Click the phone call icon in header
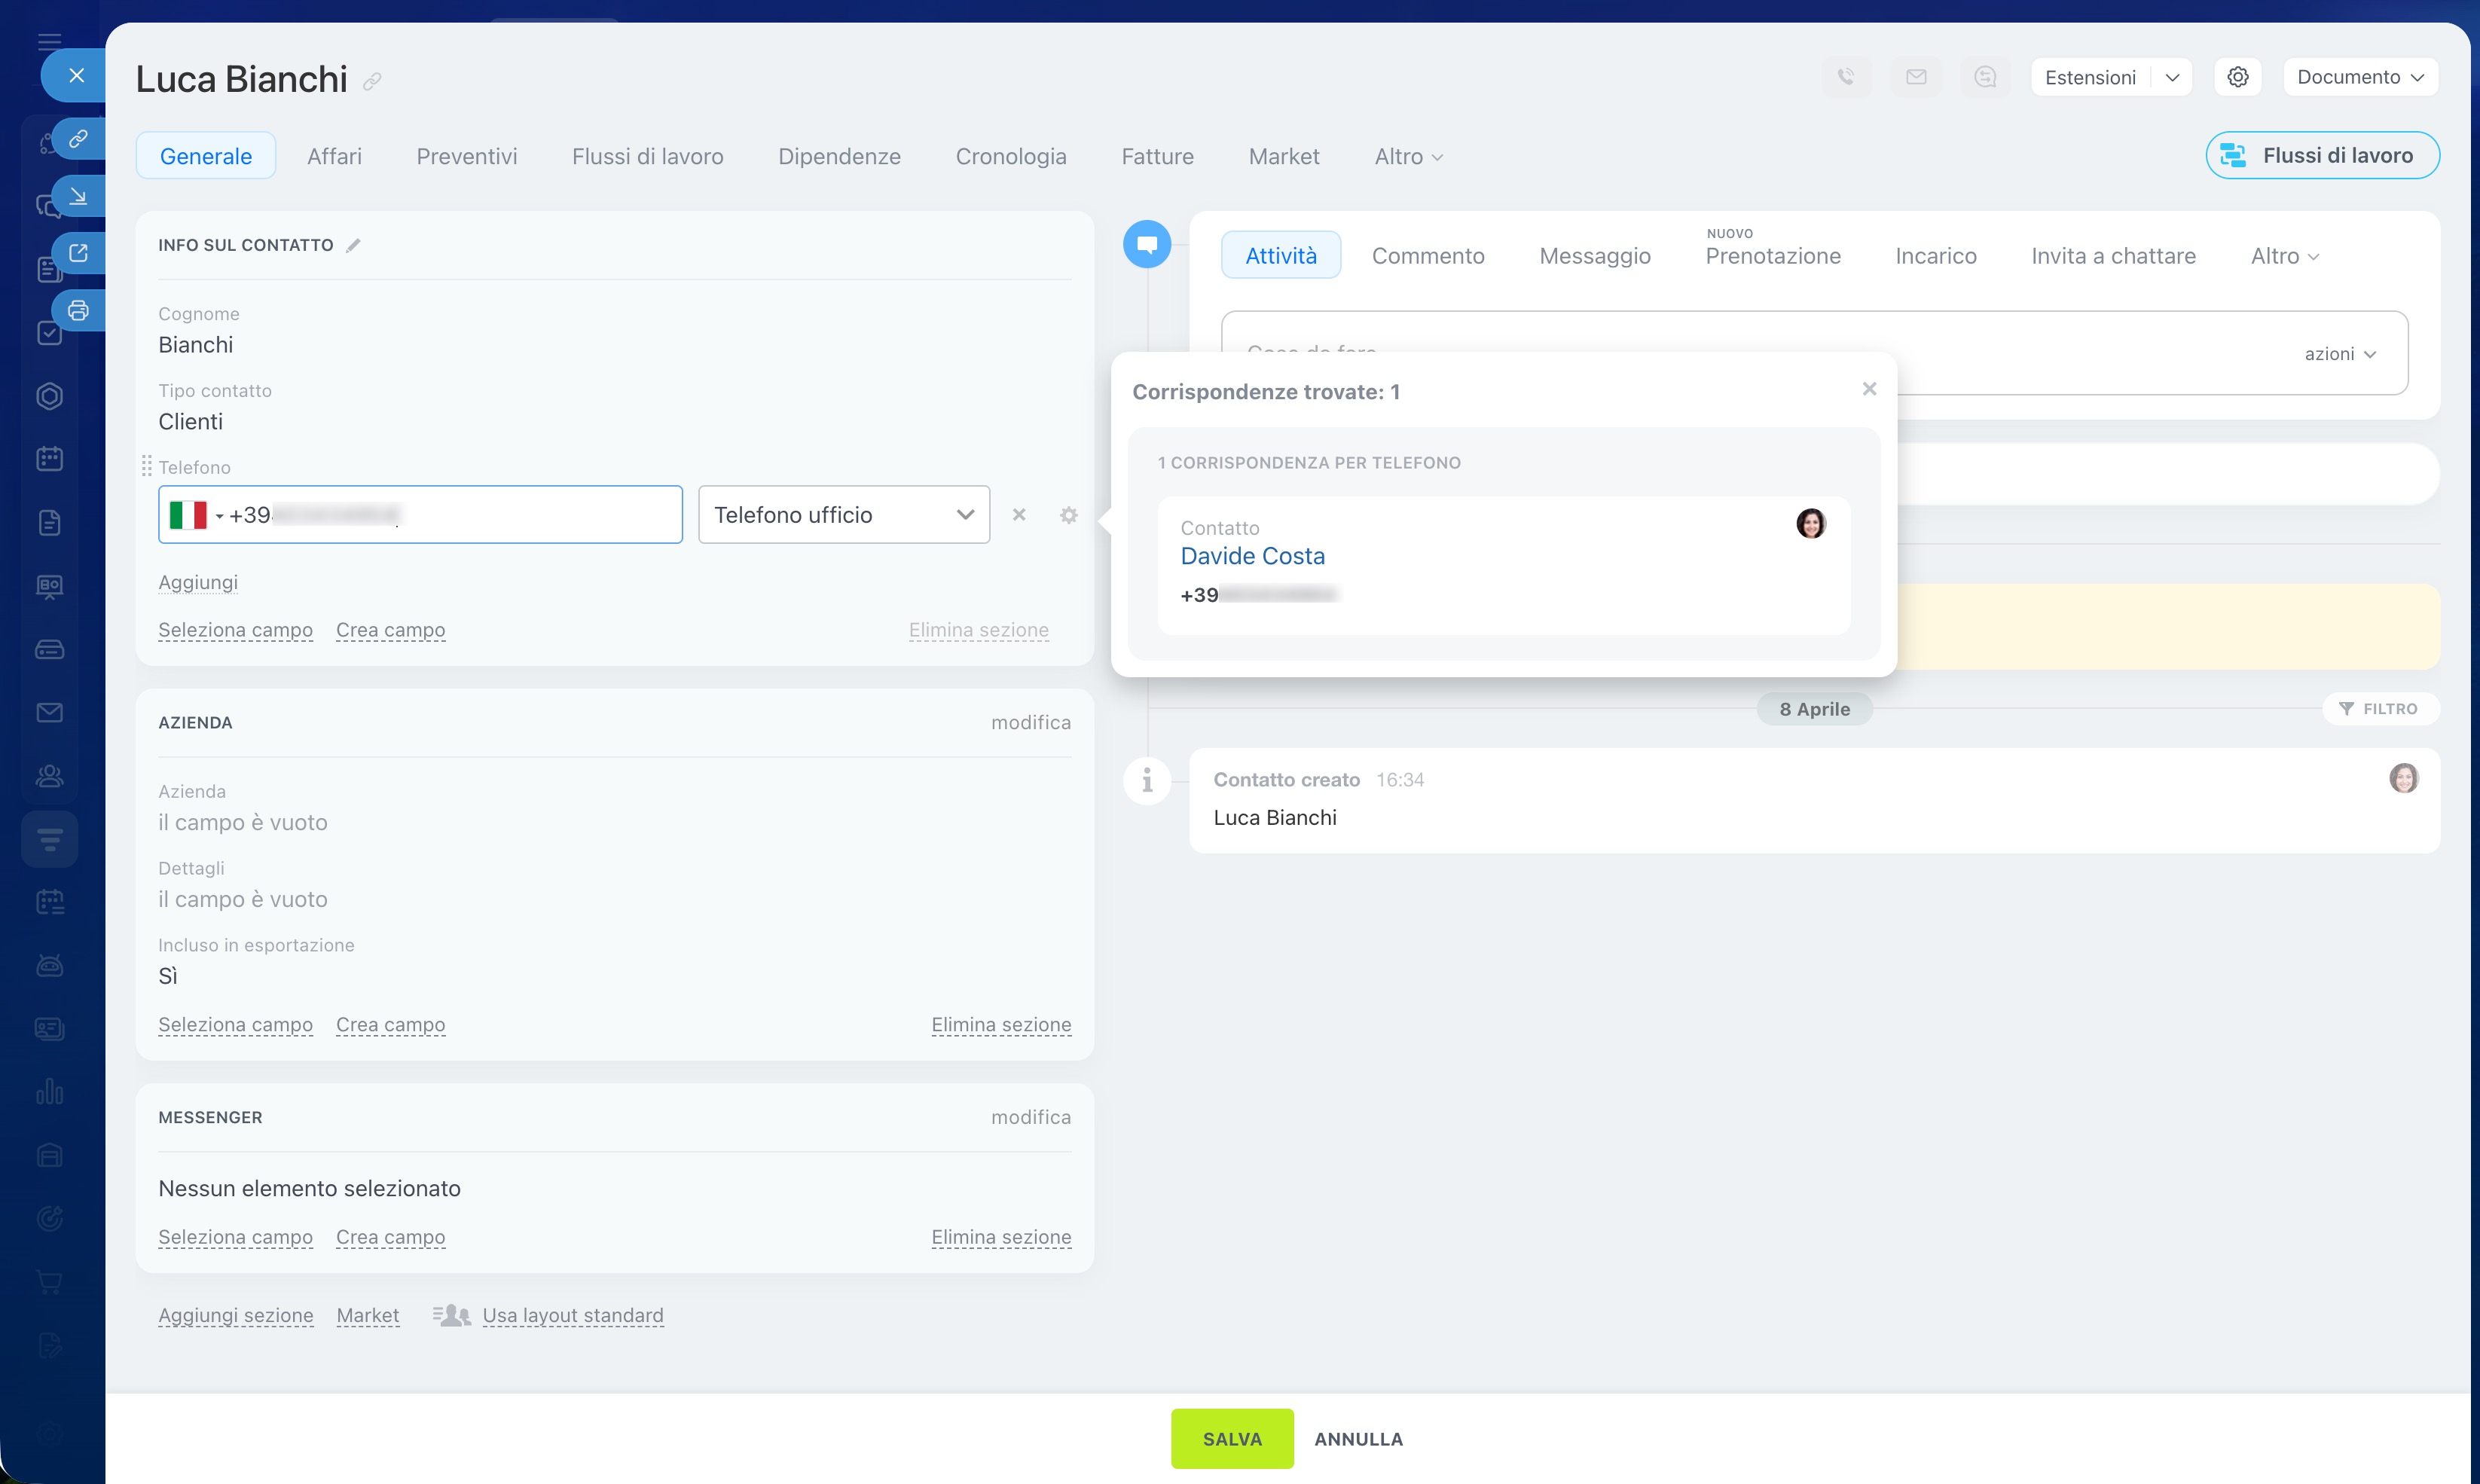This screenshot has height=1484, width=2480. click(x=1846, y=77)
